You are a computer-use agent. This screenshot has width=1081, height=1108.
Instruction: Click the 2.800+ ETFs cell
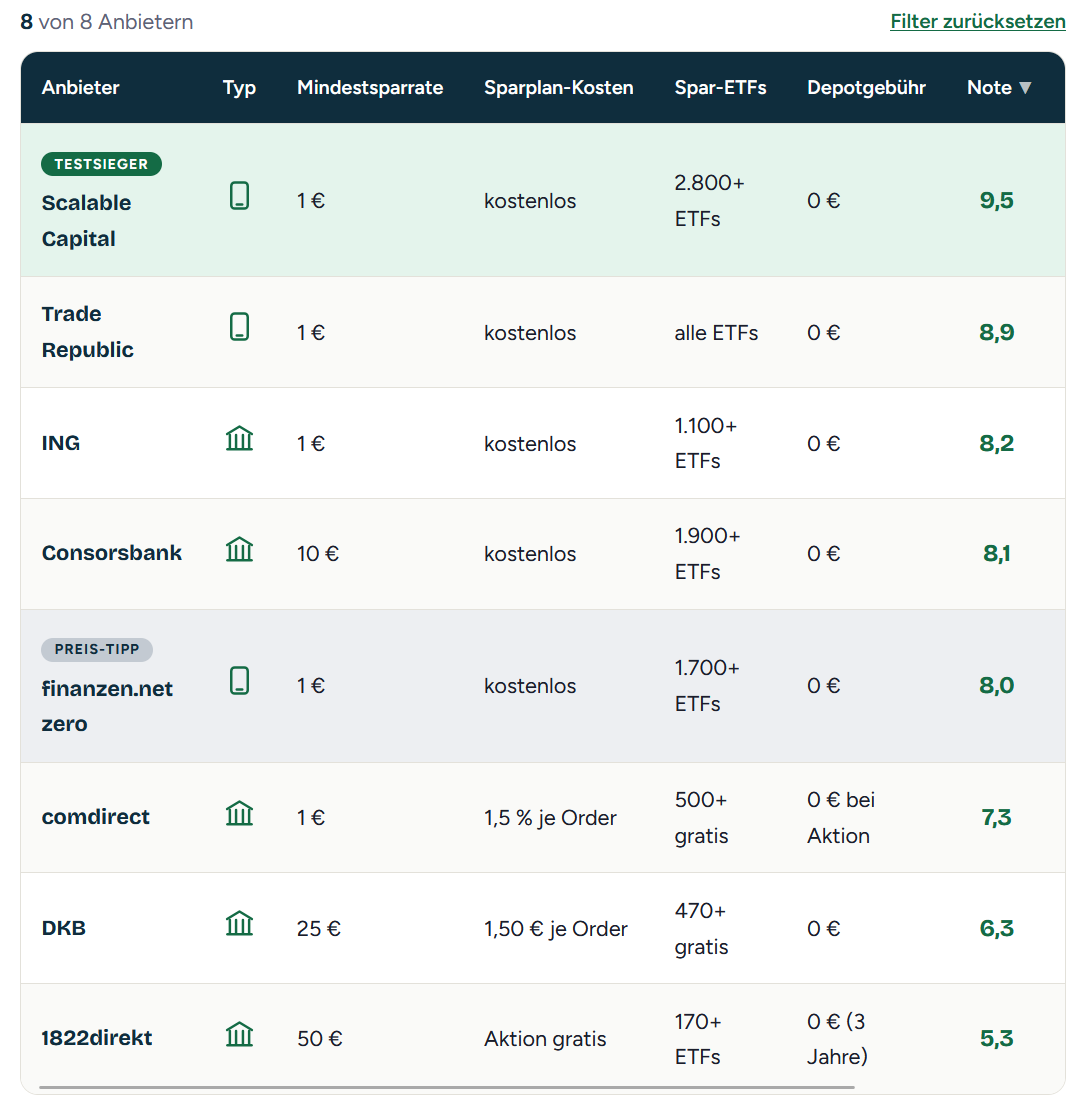[709, 201]
